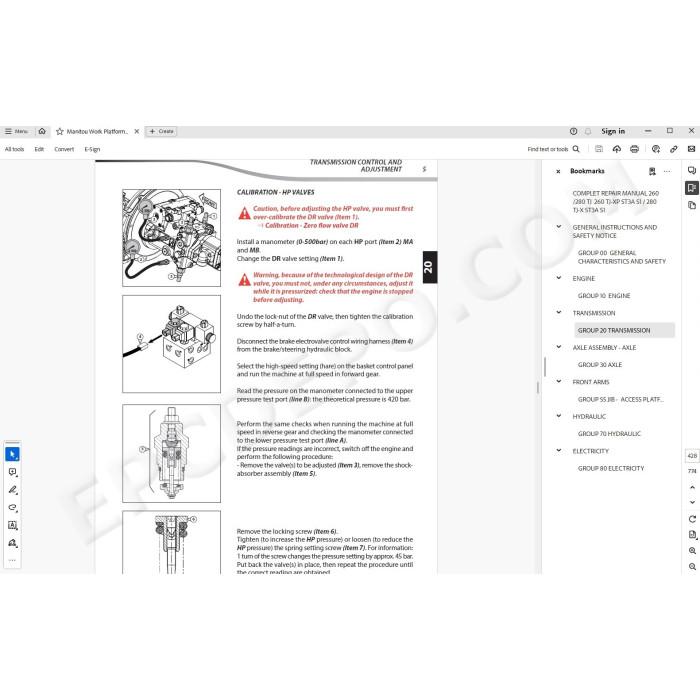Click the valve cross-section diagram
Screen dimensions: 700x700
171,454
